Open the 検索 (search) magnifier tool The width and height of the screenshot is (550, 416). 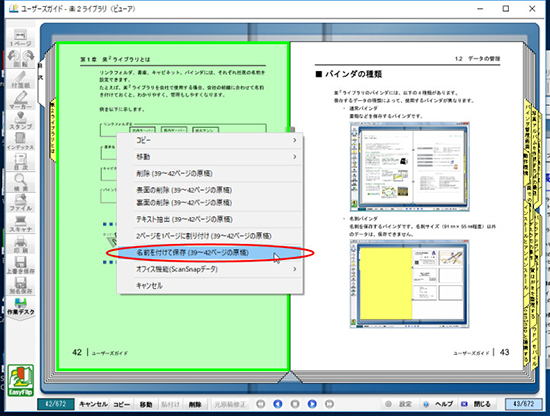point(20,182)
